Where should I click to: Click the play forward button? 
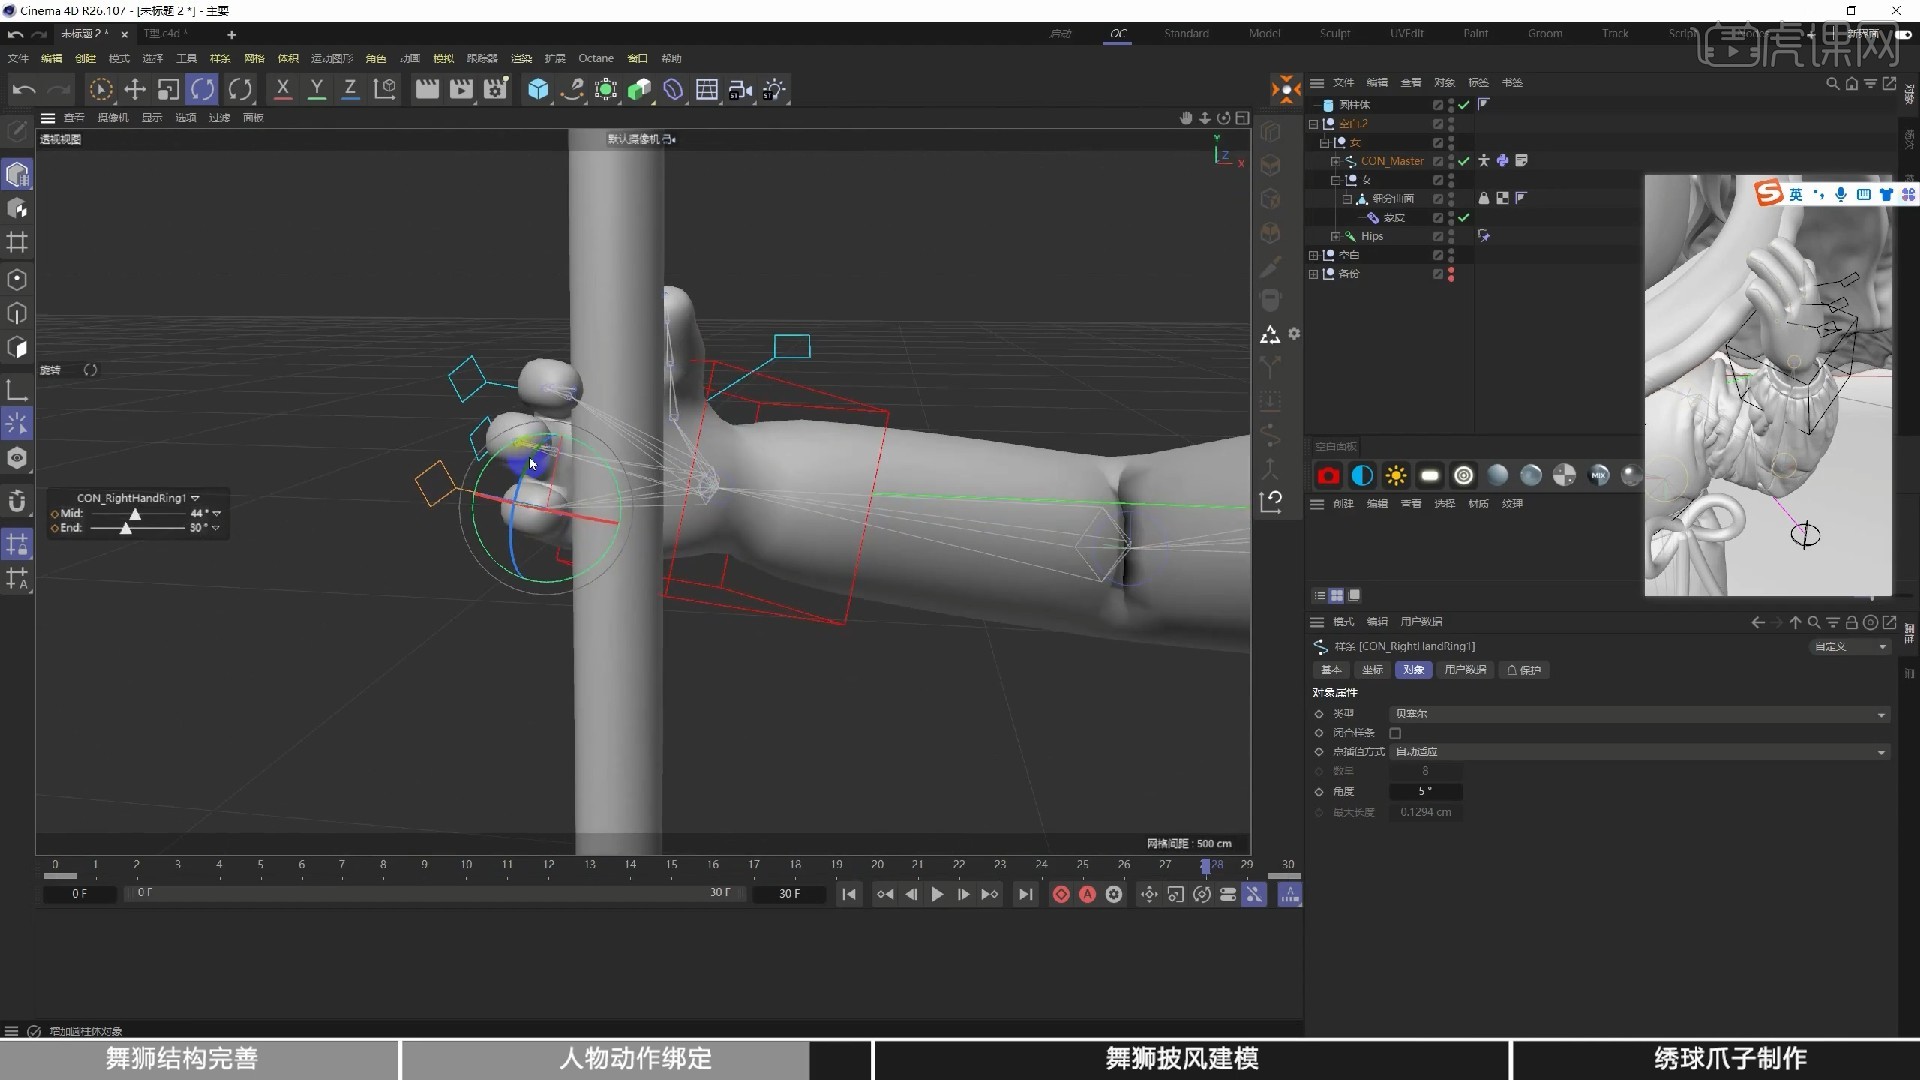point(937,895)
